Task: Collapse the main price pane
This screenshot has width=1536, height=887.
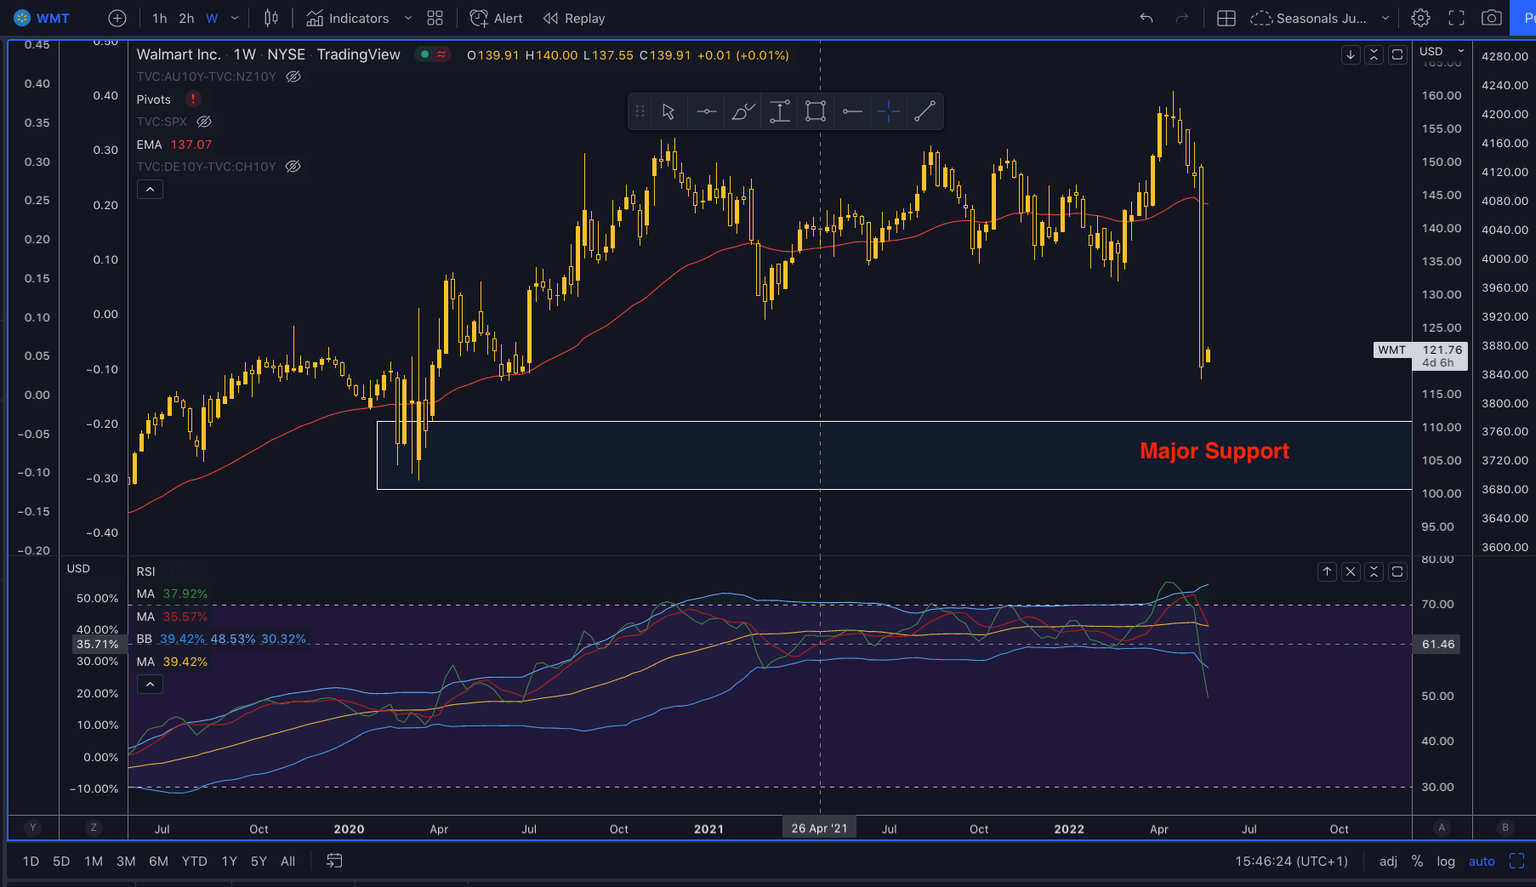Action: coord(1374,55)
